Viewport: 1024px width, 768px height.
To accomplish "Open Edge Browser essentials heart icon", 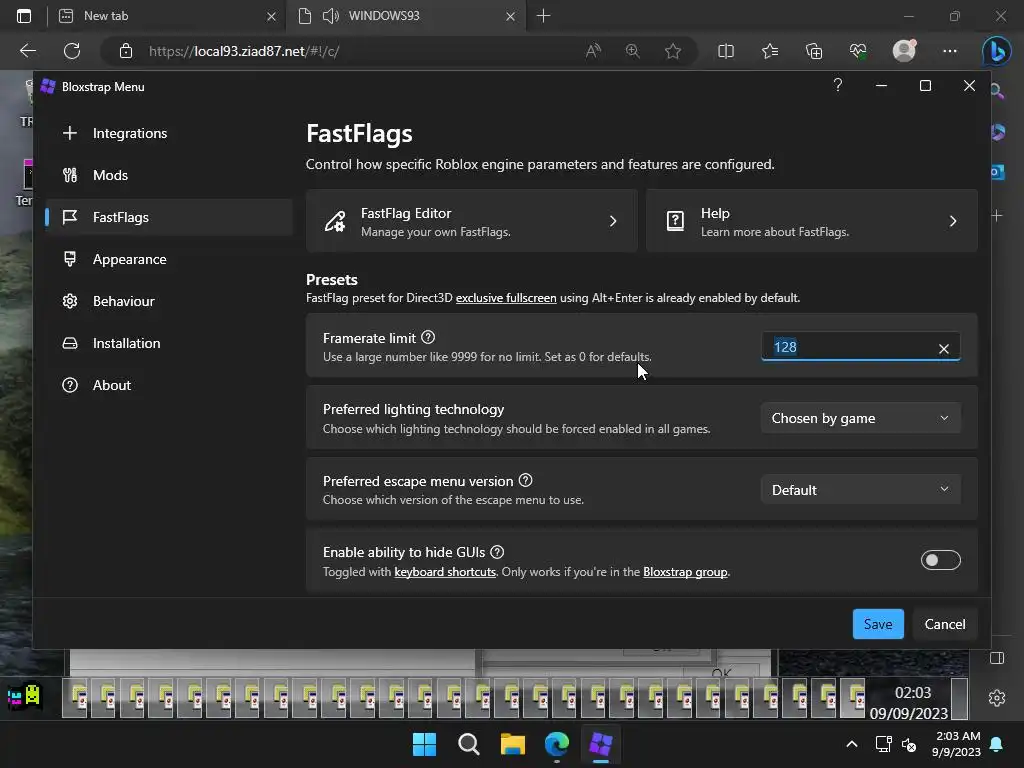I will coord(858,51).
